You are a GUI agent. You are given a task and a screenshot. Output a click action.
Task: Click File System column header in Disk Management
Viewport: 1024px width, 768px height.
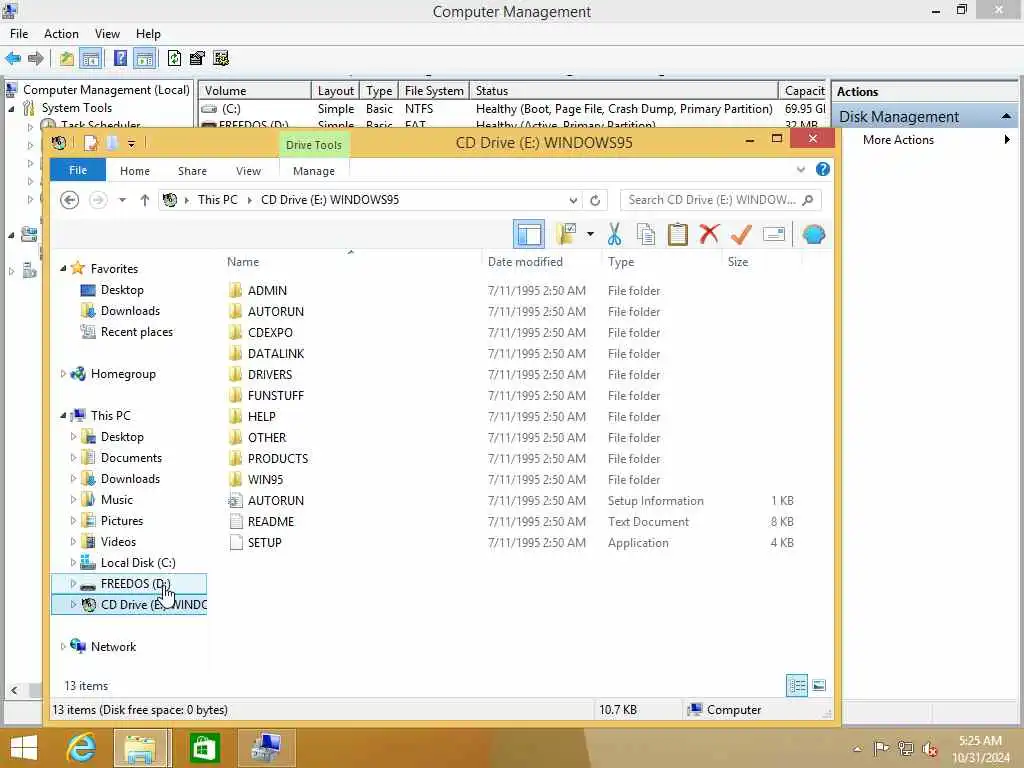(434, 91)
